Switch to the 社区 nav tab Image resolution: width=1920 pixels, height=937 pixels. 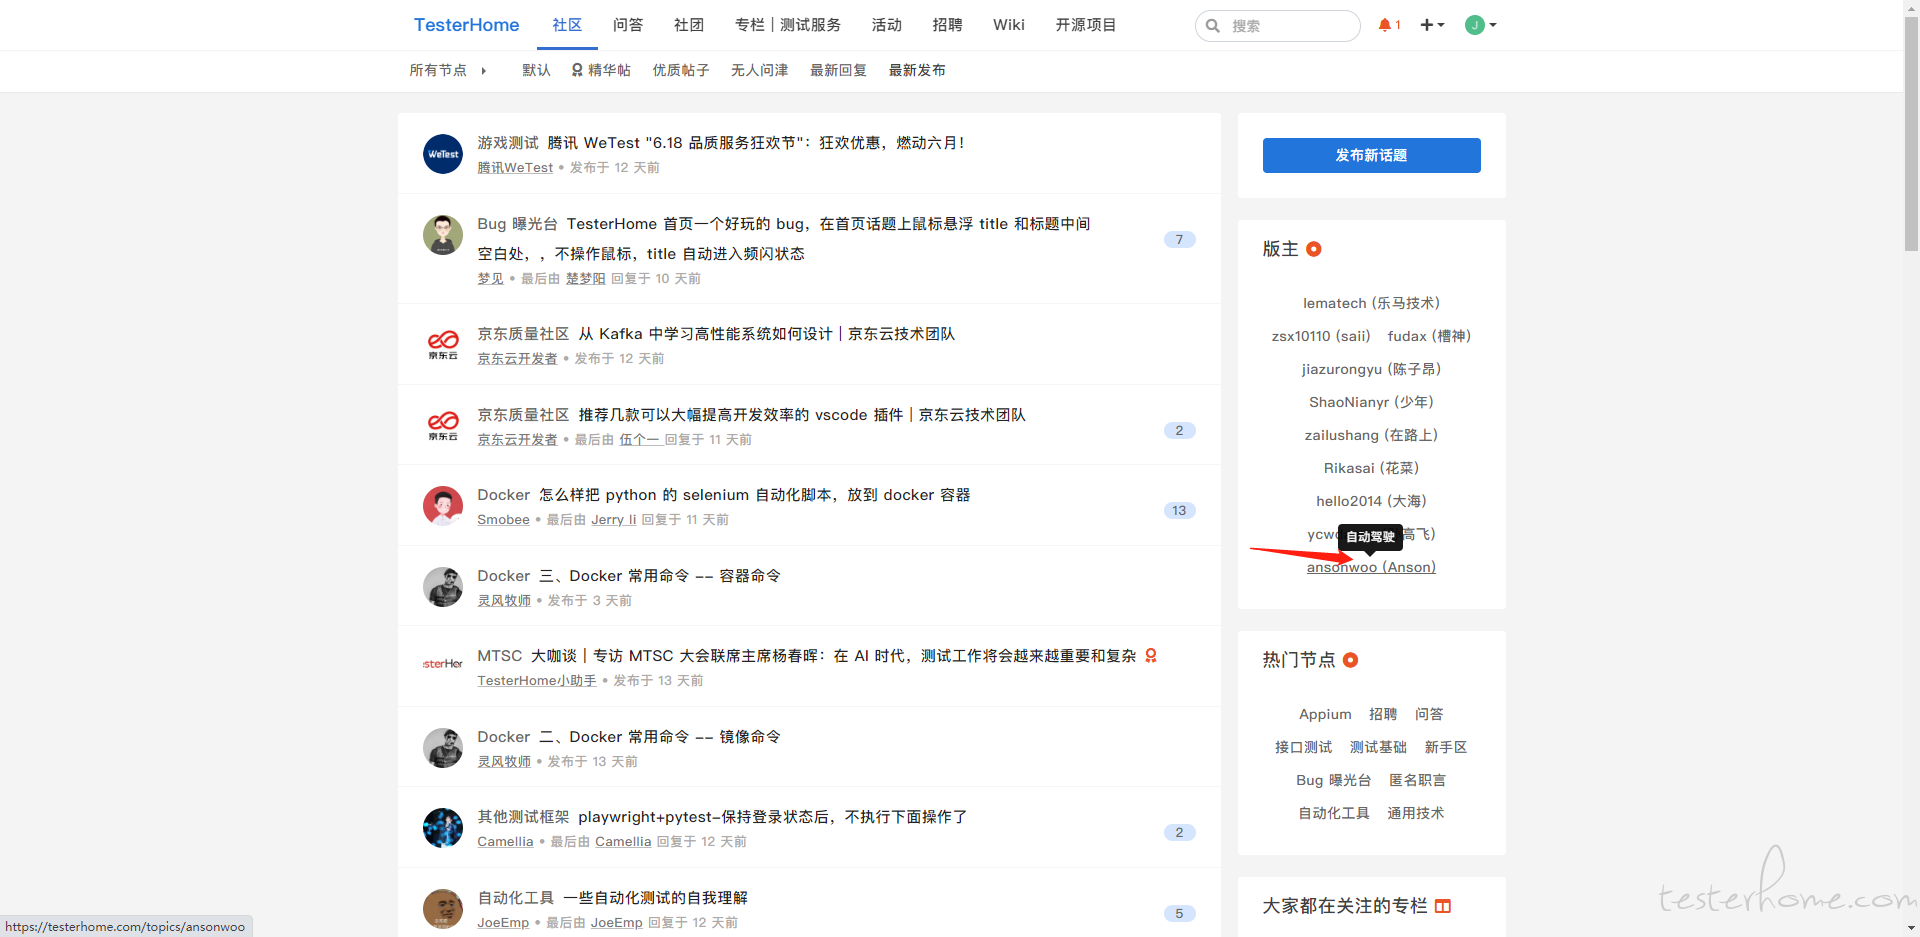click(x=567, y=25)
